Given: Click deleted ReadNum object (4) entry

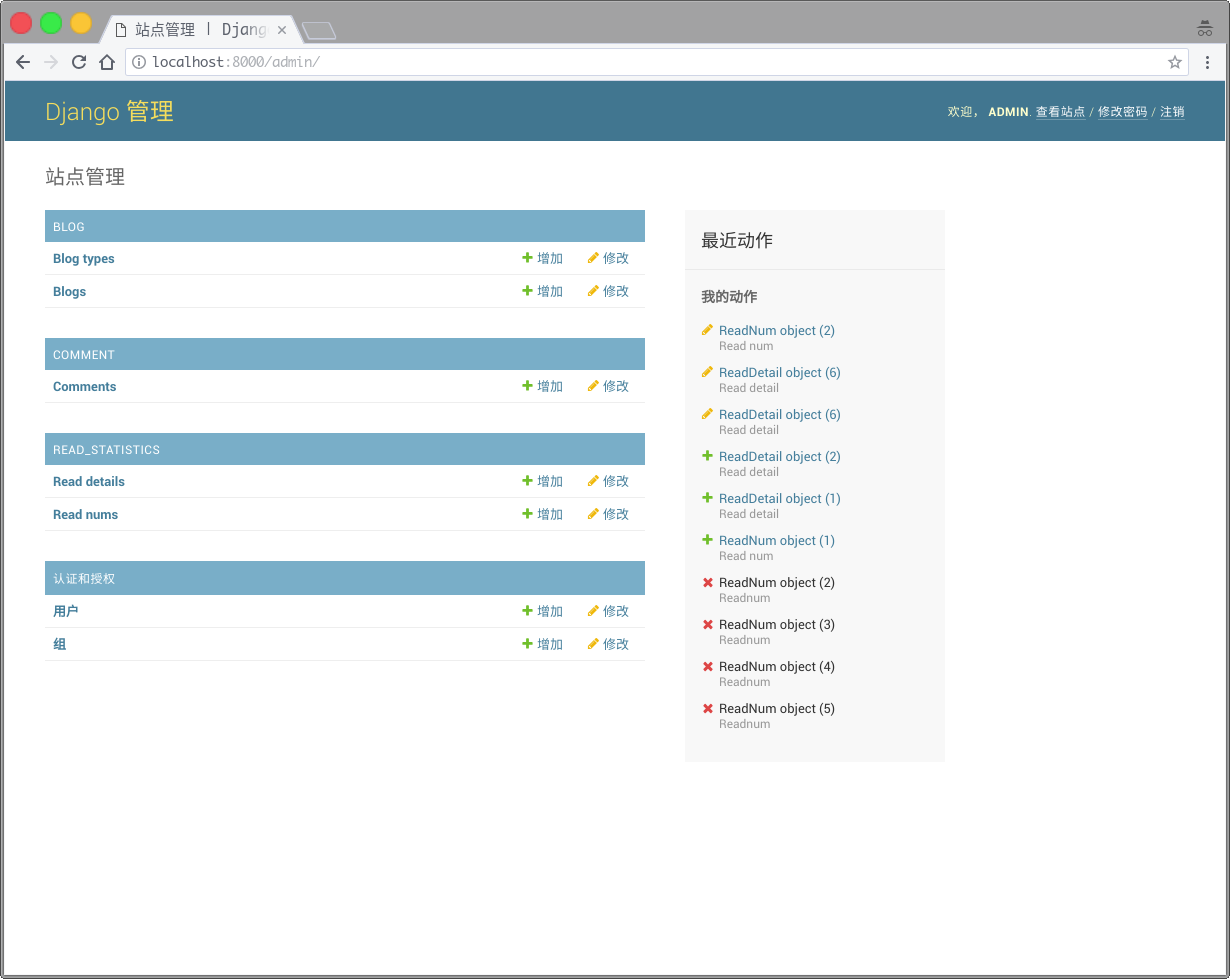Looking at the screenshot, I should 777,667.
